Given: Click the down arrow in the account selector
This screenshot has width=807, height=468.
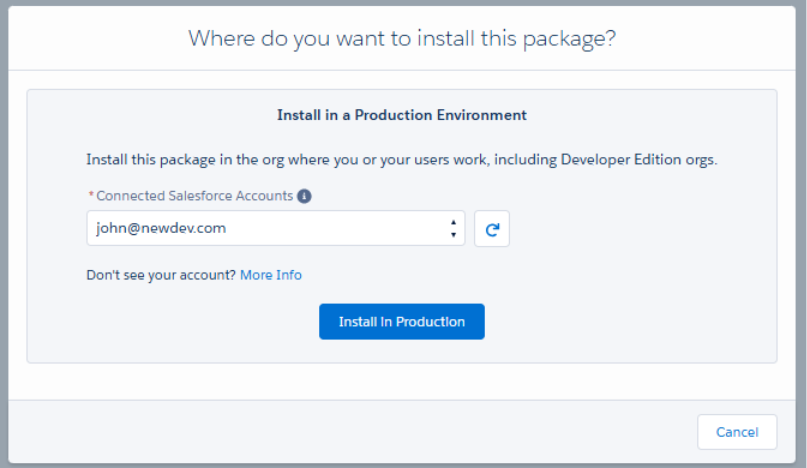Looking at the screenshot, I should 454,235.
